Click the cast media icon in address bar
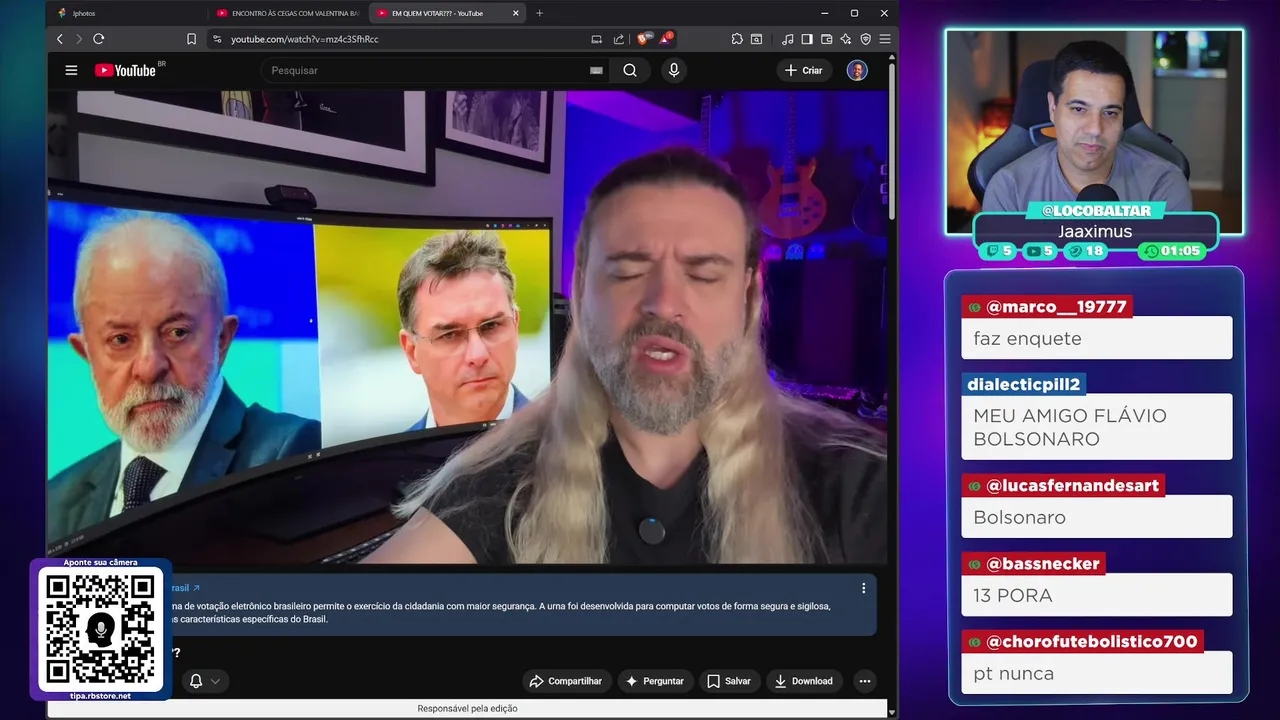 [x=597, y=39]
